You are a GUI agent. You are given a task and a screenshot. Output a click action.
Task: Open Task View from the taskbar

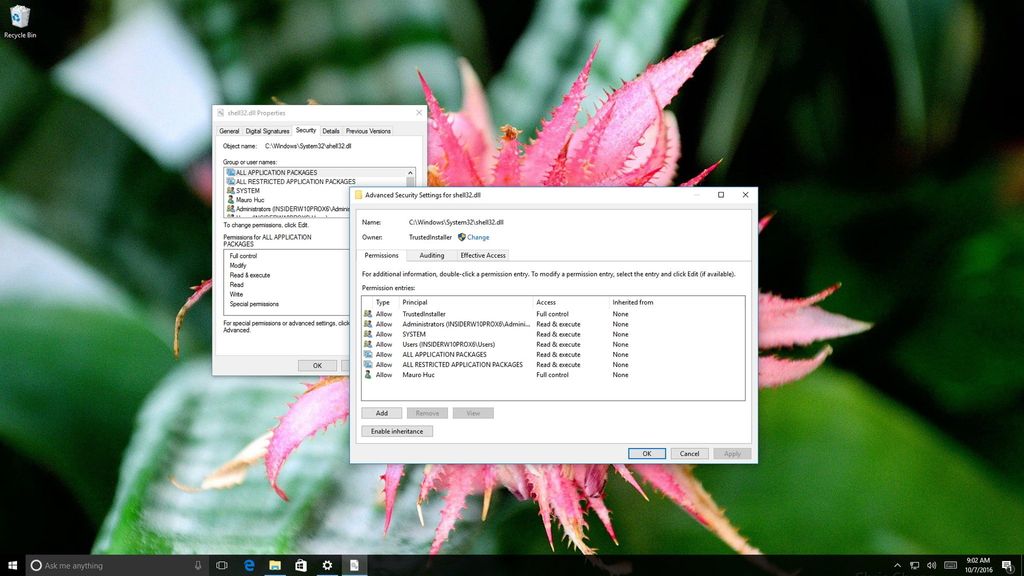point(221,564)
